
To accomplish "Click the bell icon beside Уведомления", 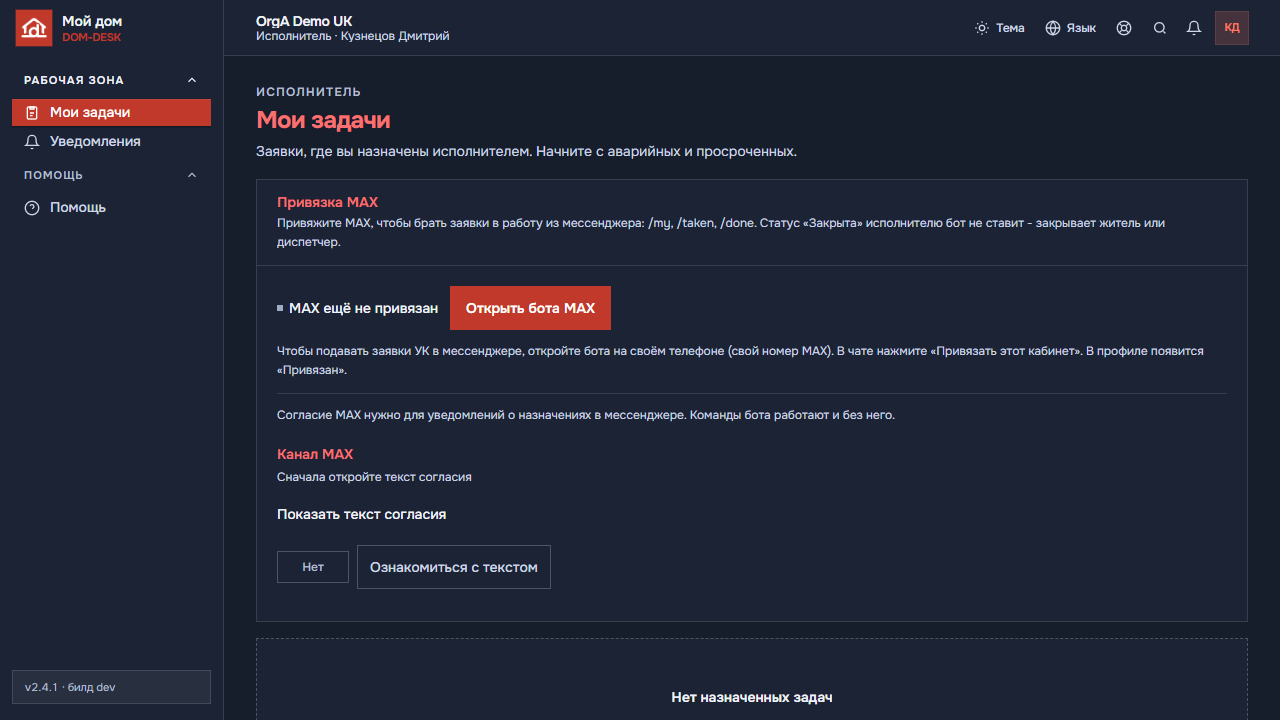I will [32, 142].
